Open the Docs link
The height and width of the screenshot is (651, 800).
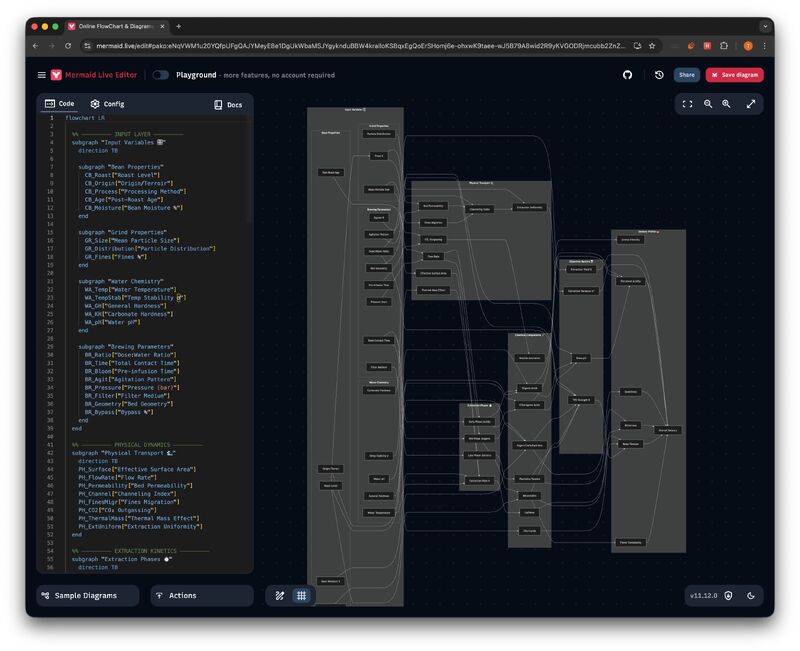228,104
